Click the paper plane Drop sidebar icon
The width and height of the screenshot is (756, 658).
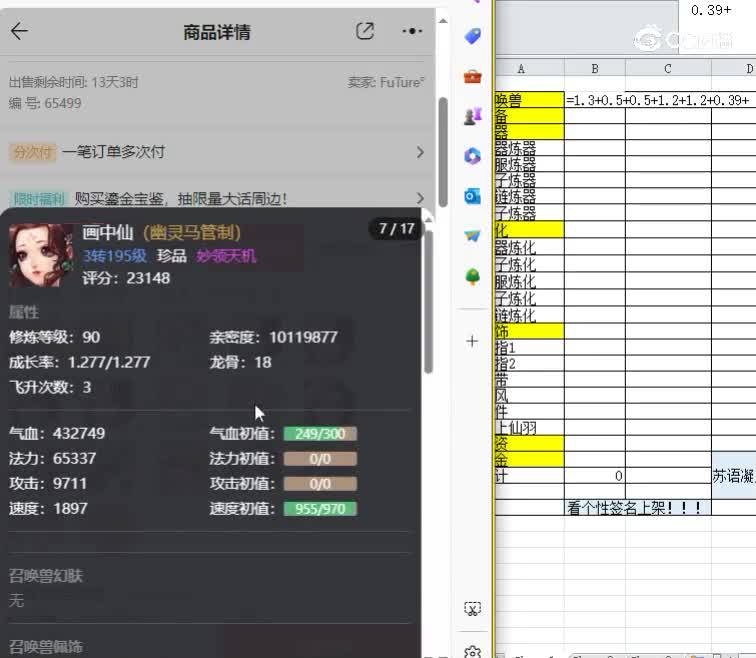click(472, 236)
